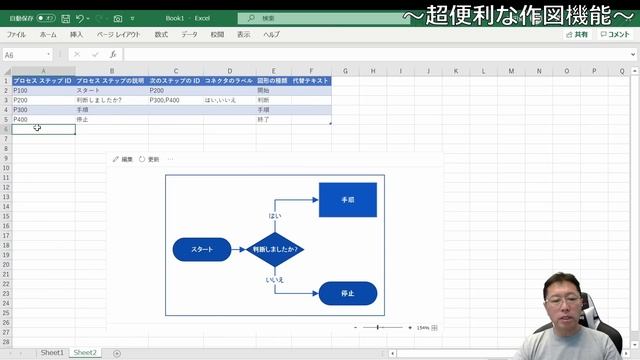Open the diagram's more options ellipsis
640x360 pixels.
(x=171, y=159)
